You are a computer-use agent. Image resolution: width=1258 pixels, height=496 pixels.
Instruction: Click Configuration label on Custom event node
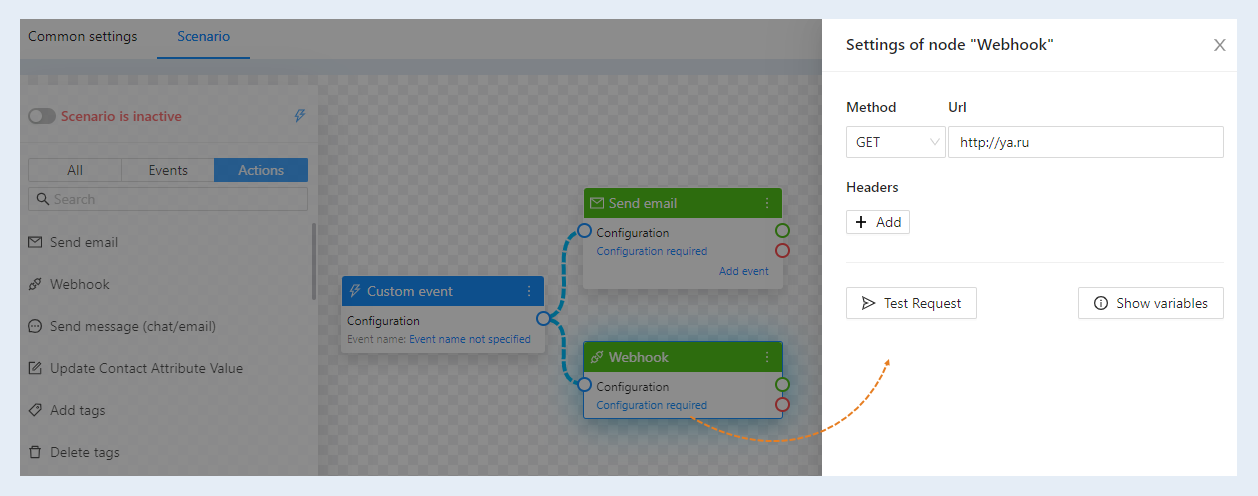coord(384,321)
